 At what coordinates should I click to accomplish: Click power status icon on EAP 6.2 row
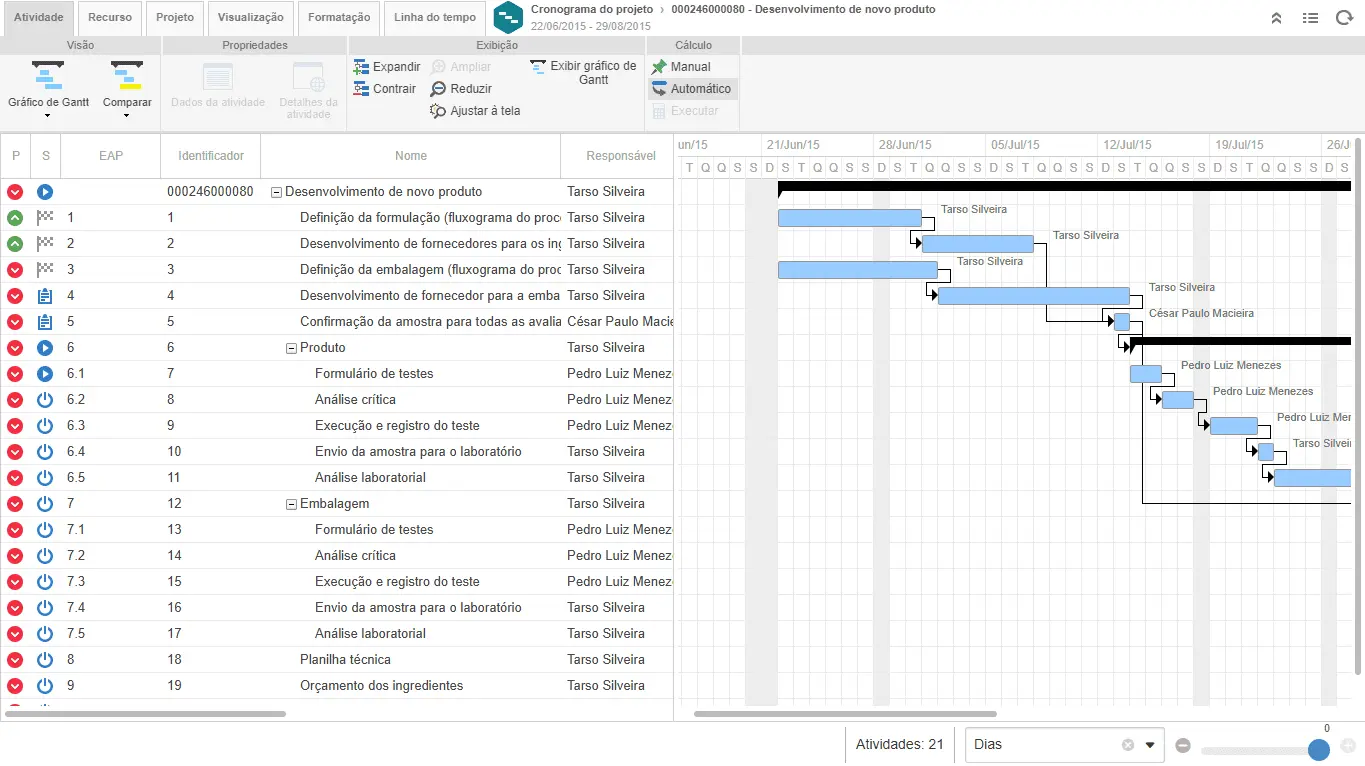pyautogui.click(x=45, y=400)
